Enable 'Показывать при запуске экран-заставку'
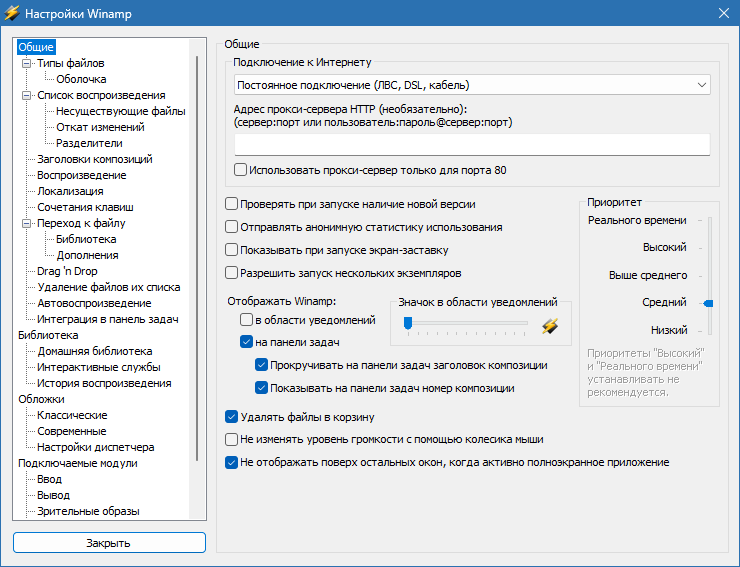740x567 pixels. (231, 249)
